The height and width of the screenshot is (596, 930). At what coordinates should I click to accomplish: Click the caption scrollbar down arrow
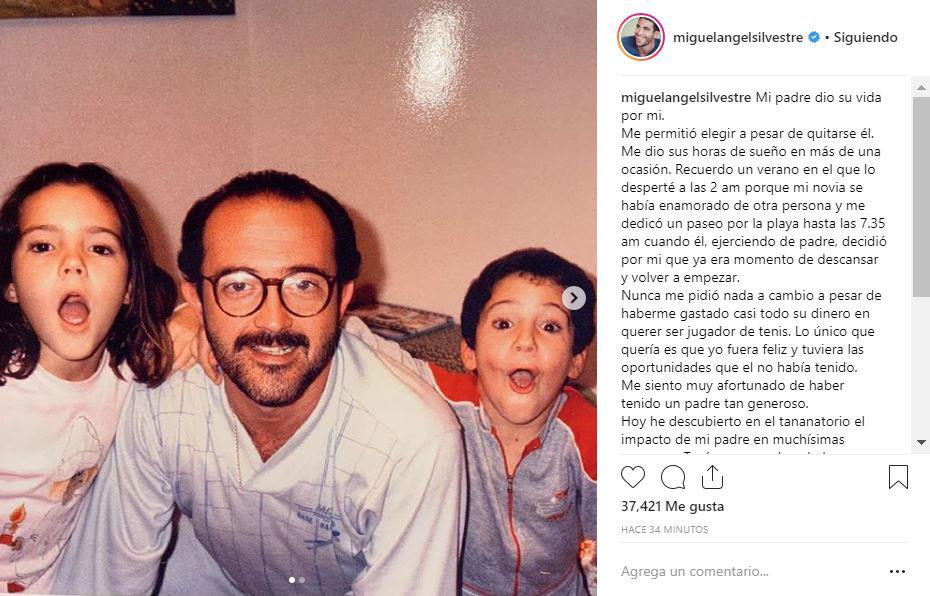coord(921,442)
